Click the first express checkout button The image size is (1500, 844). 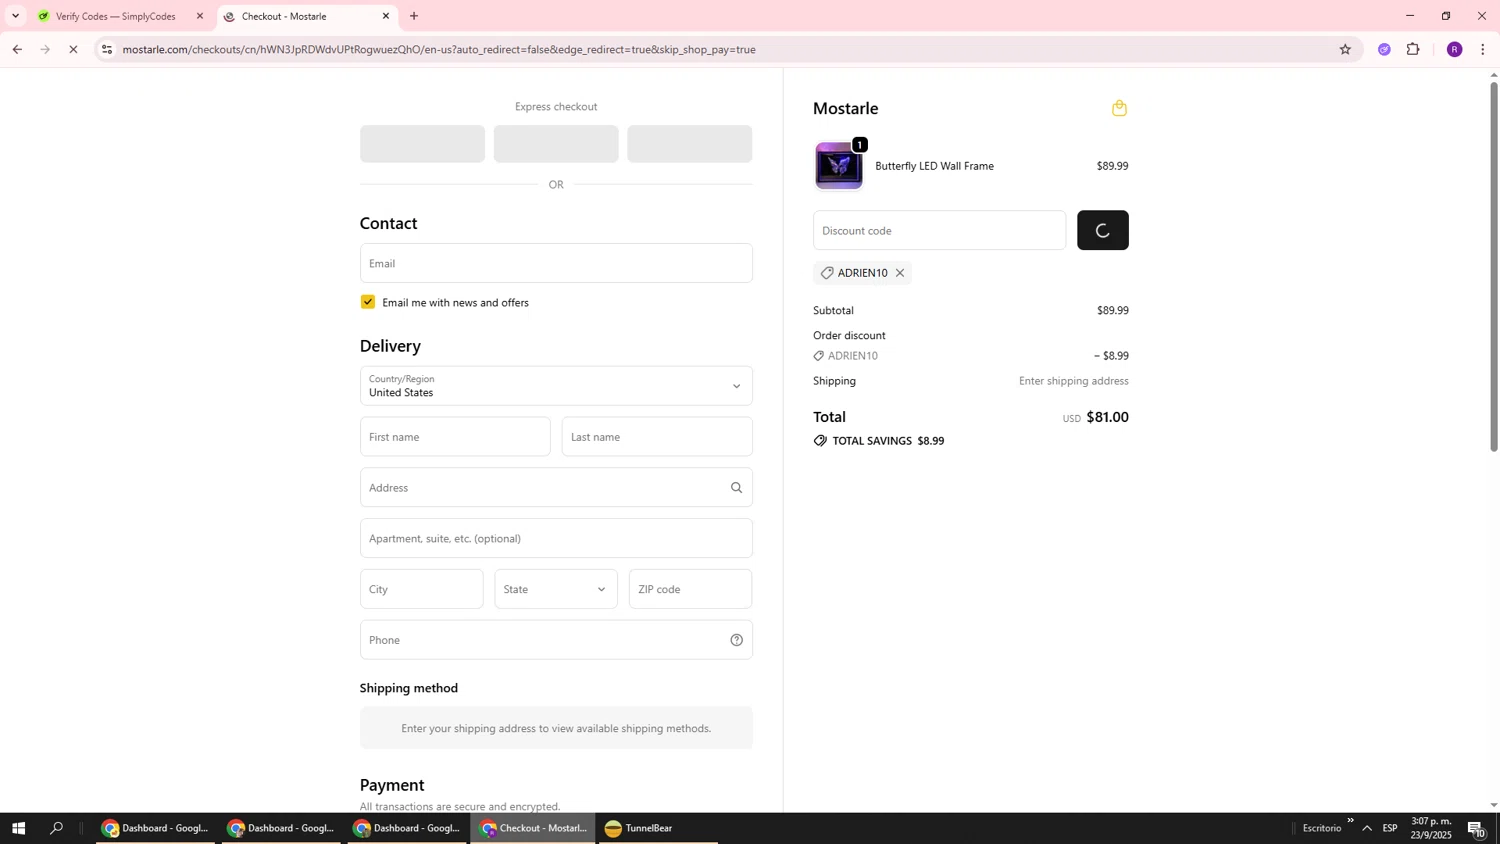pyautogui.click(x=422, y=144)
